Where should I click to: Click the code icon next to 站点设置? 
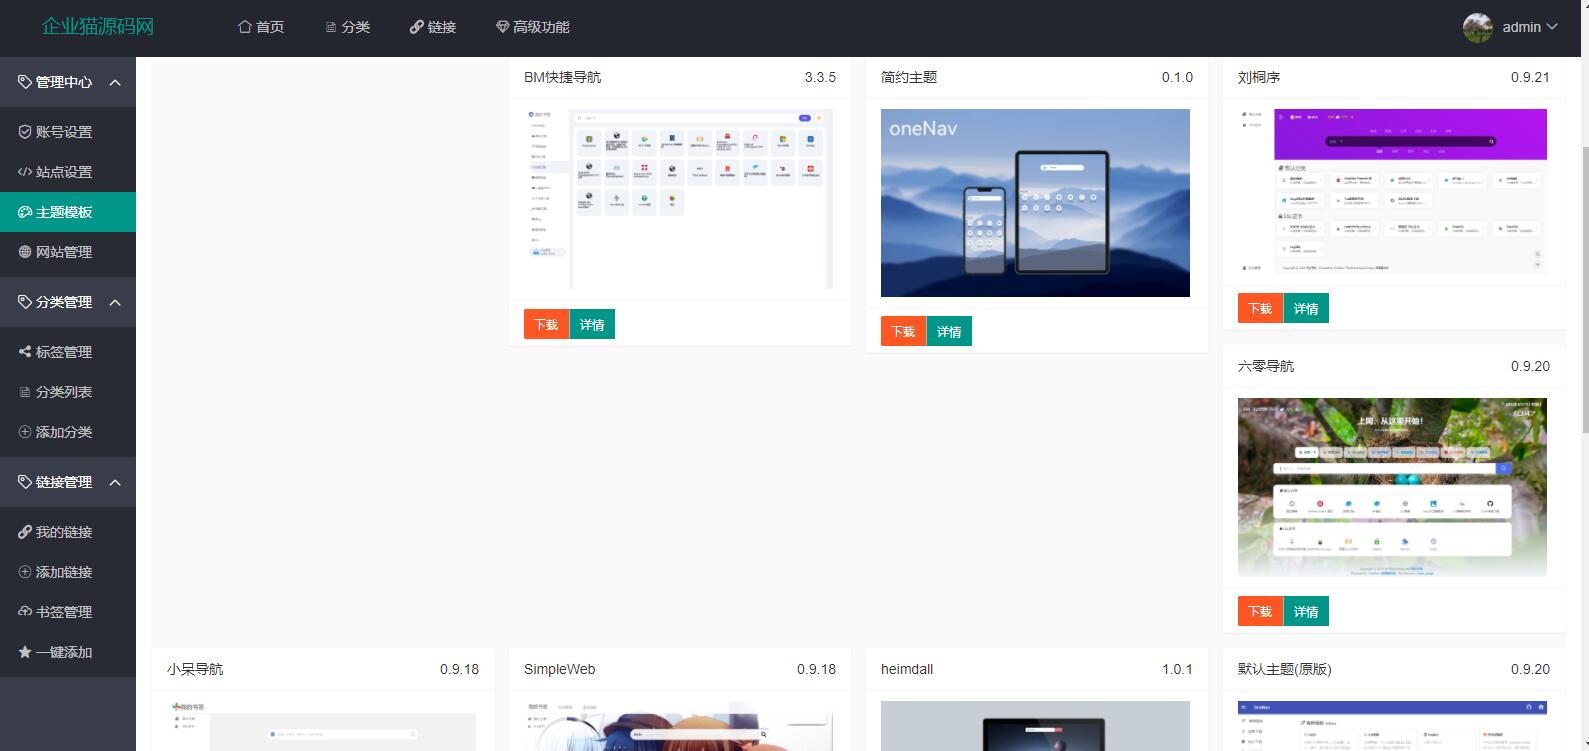click(x=25, y=172)
